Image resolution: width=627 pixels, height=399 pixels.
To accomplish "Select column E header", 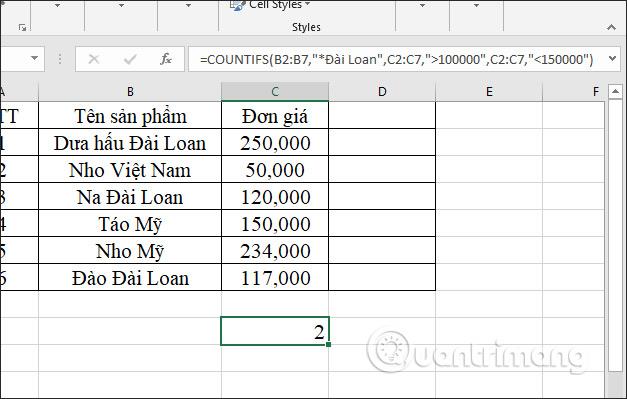I will (489, 92).
